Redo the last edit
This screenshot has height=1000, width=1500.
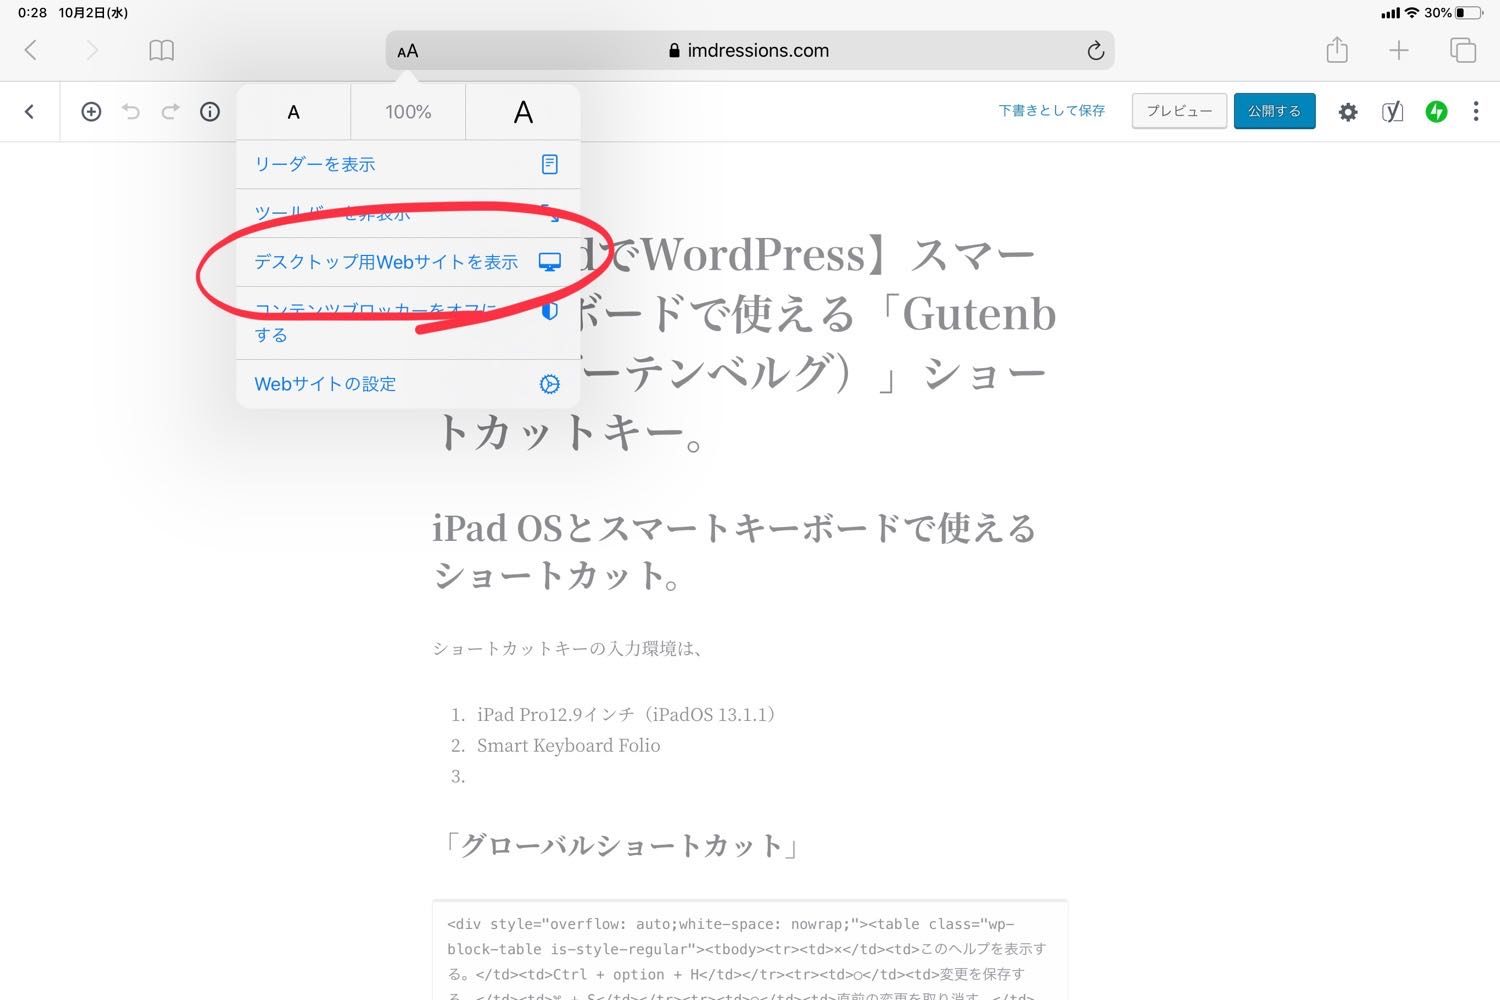[171, 112]
